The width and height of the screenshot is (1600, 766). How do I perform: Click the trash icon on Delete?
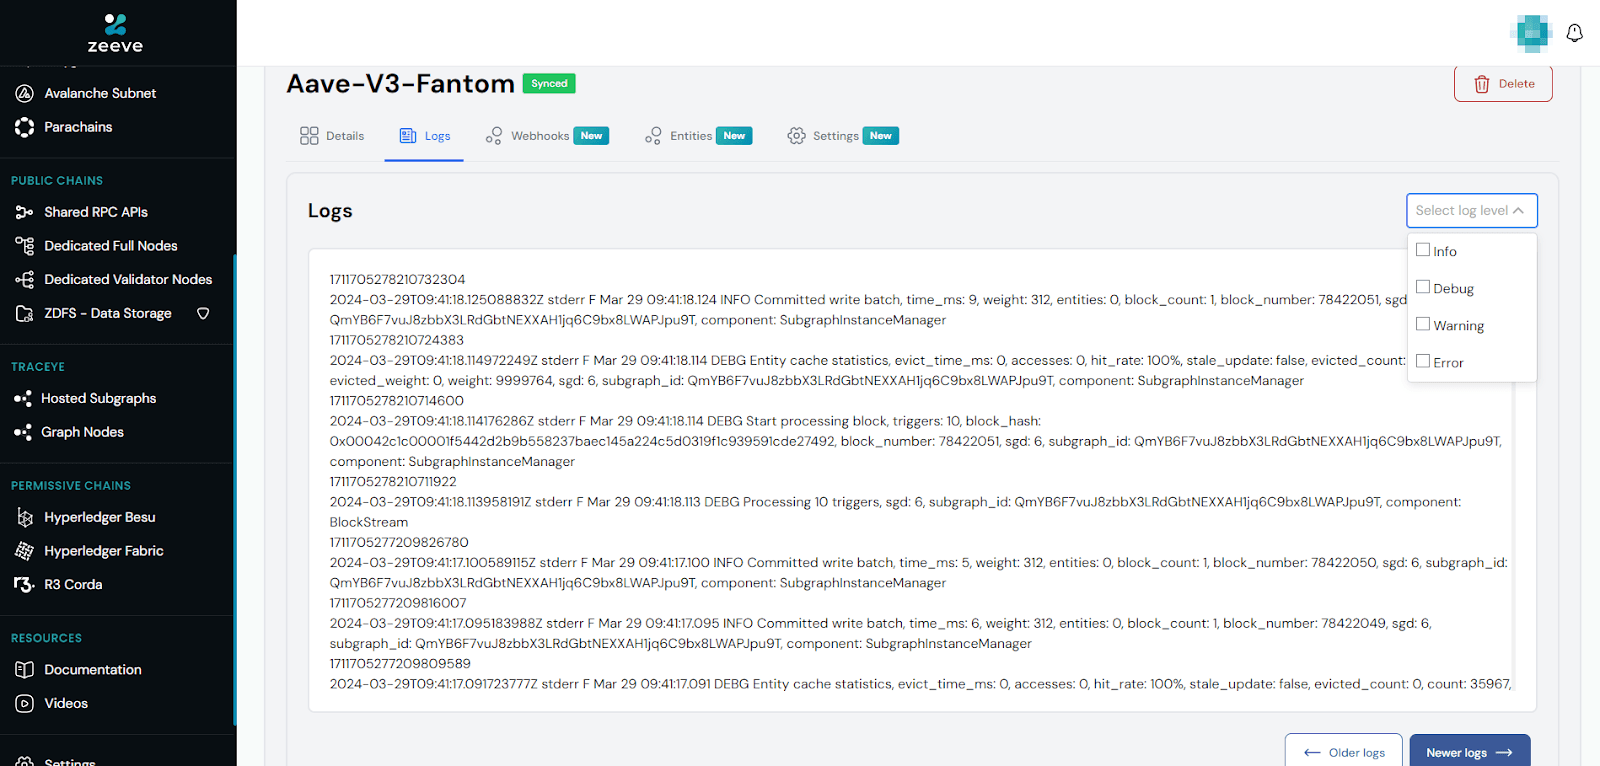point(1482,84)
